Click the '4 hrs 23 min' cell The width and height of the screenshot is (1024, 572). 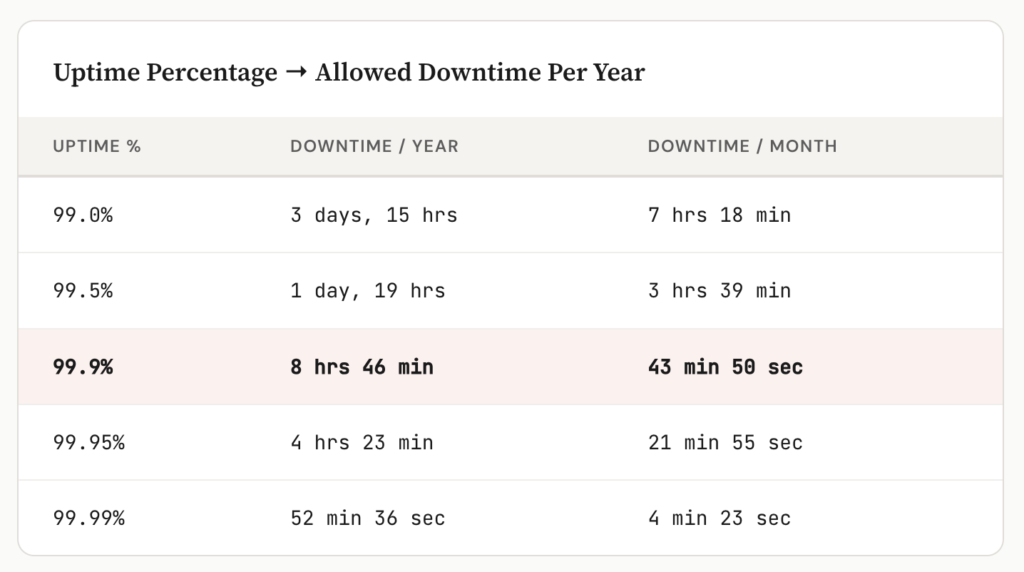[362, 443]
